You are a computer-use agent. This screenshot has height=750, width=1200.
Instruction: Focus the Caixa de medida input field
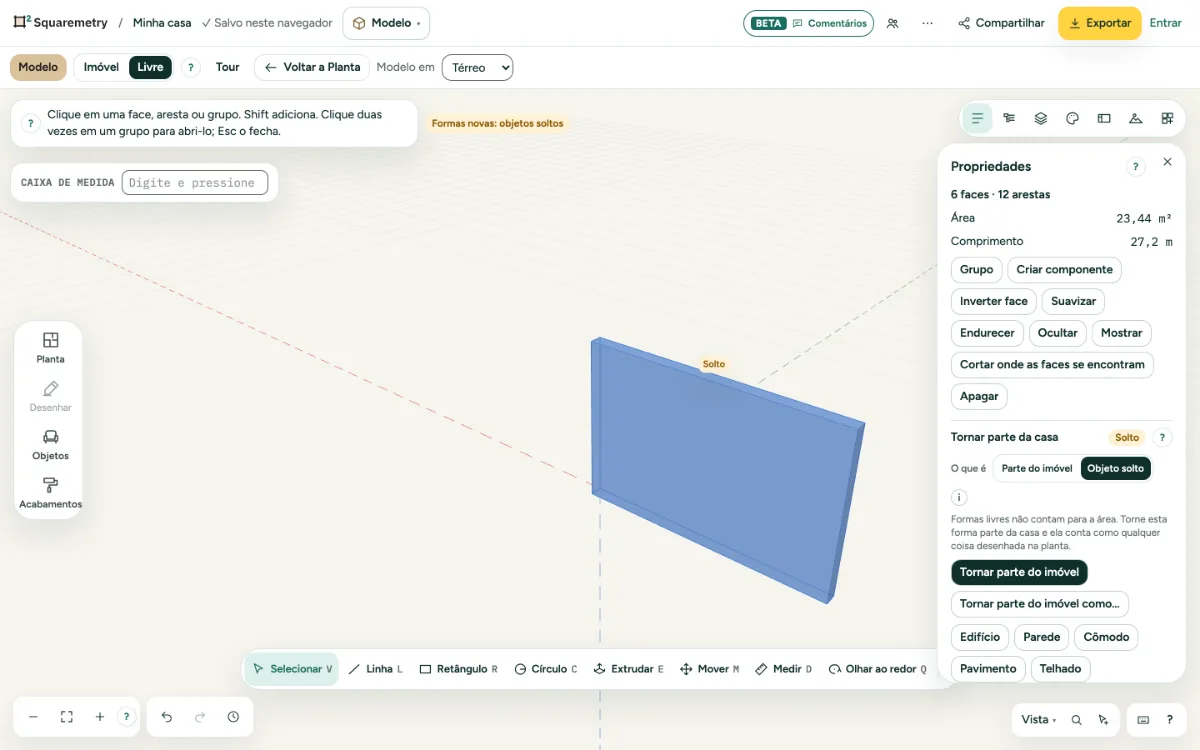[195, 182]
